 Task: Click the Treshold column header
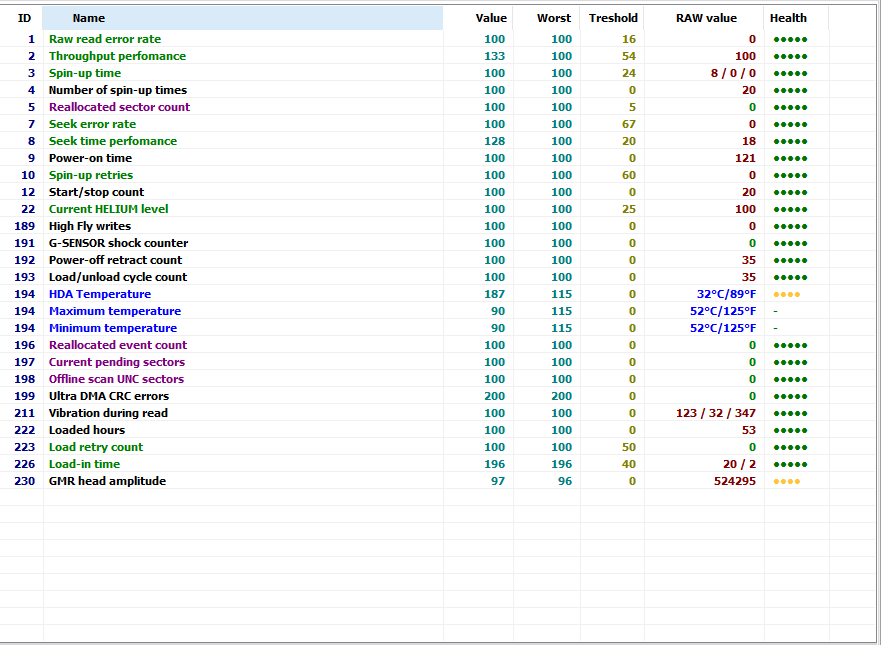click(612, 18)
